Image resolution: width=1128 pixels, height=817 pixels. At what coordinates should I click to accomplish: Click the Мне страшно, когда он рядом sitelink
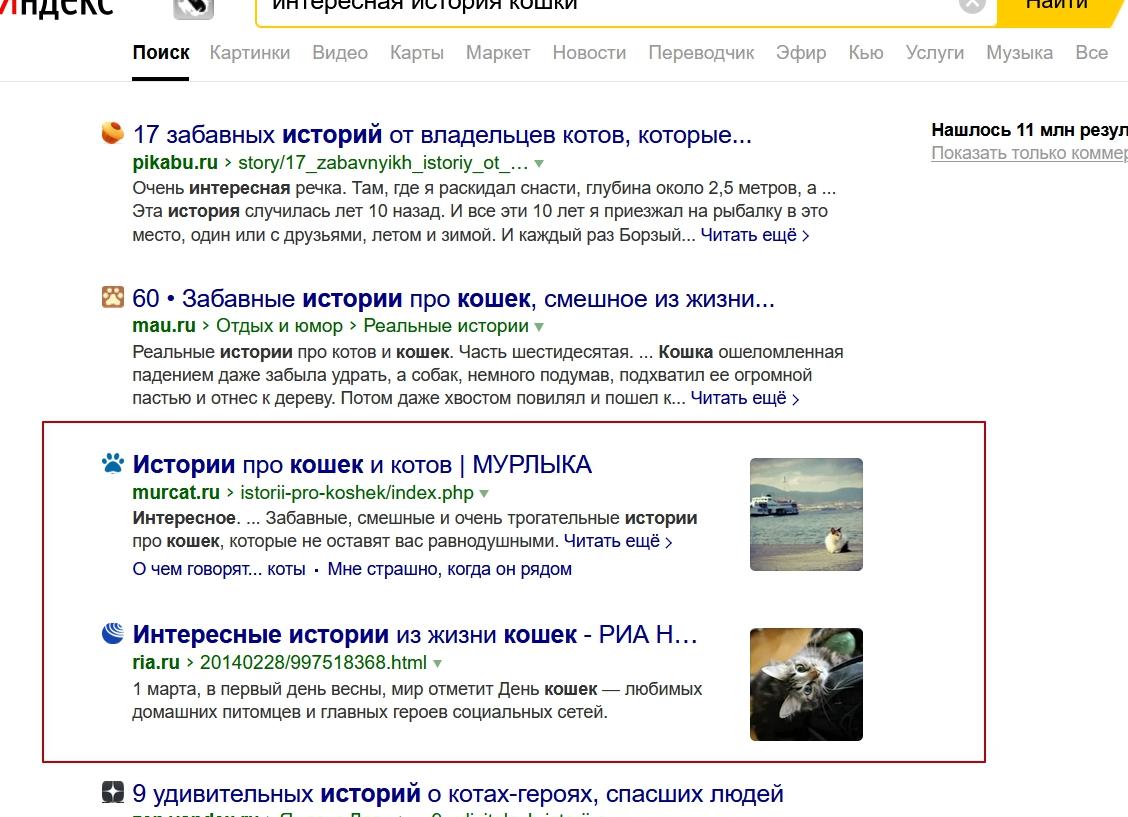[449, 568]
